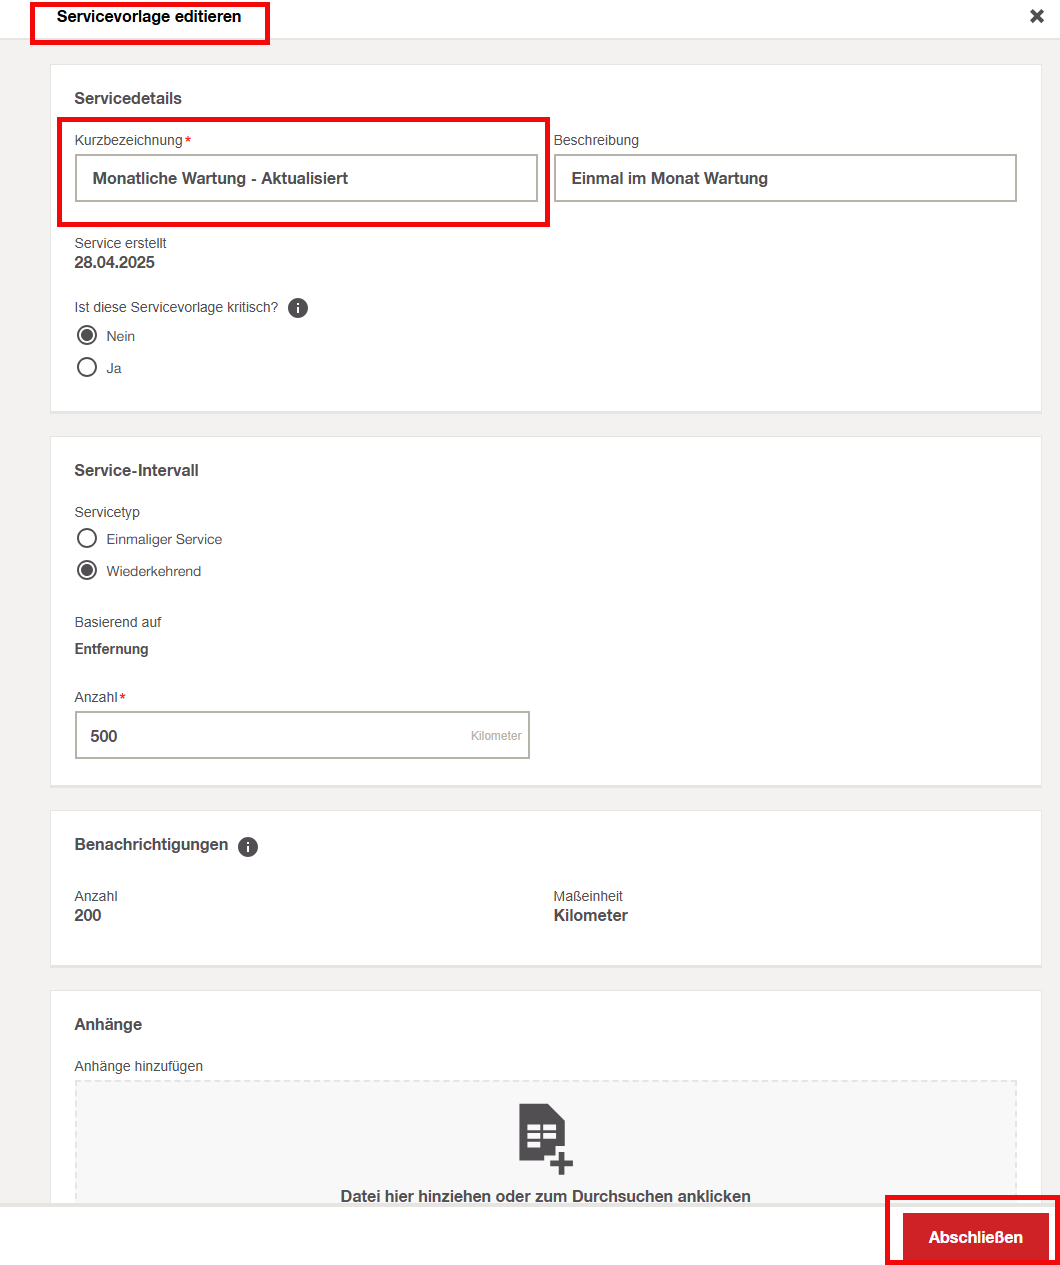Click the Maßeinheit value Kilometer
Viewport: 1060px width, 1265px height.
click(x=591, y=915)
